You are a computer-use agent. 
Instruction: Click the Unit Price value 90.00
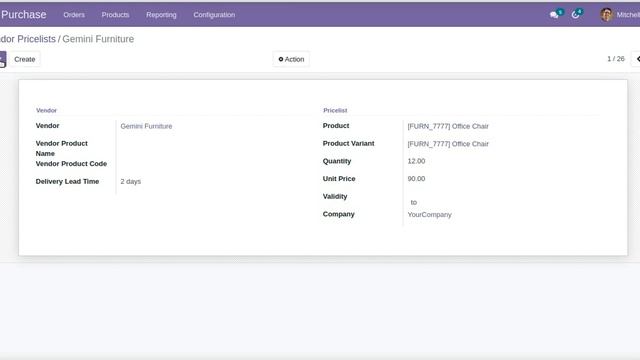click(x=416, y=179)
